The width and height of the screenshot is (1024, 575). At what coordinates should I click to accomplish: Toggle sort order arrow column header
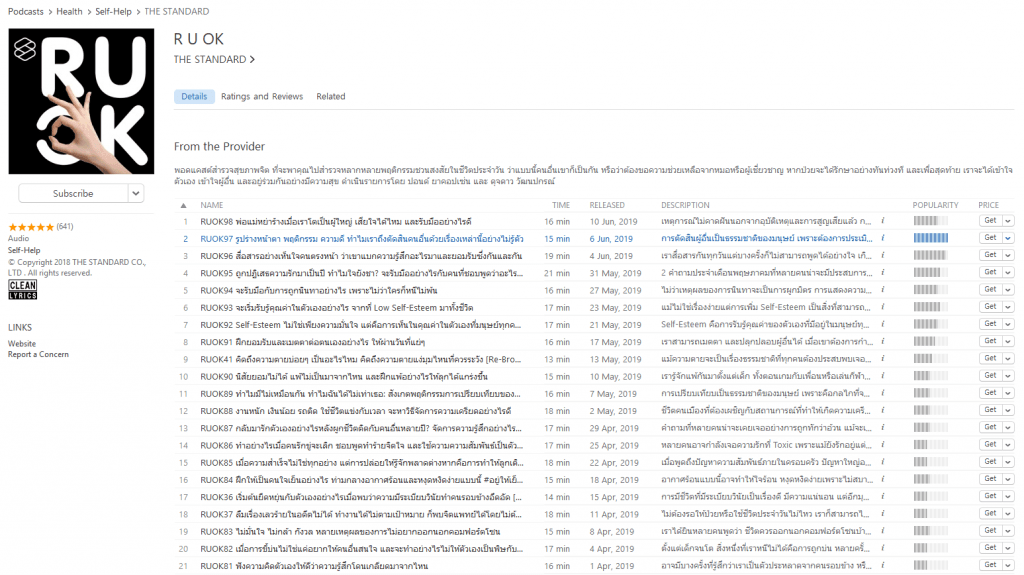click(184, 205)
